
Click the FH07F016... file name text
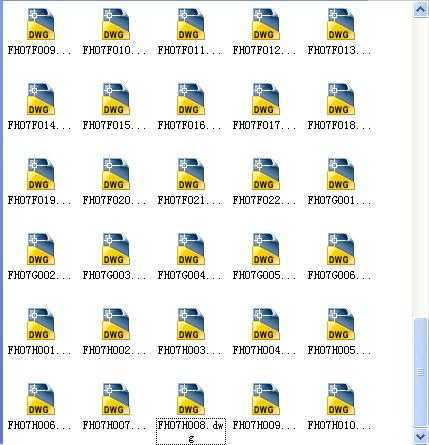click(189, 125)
